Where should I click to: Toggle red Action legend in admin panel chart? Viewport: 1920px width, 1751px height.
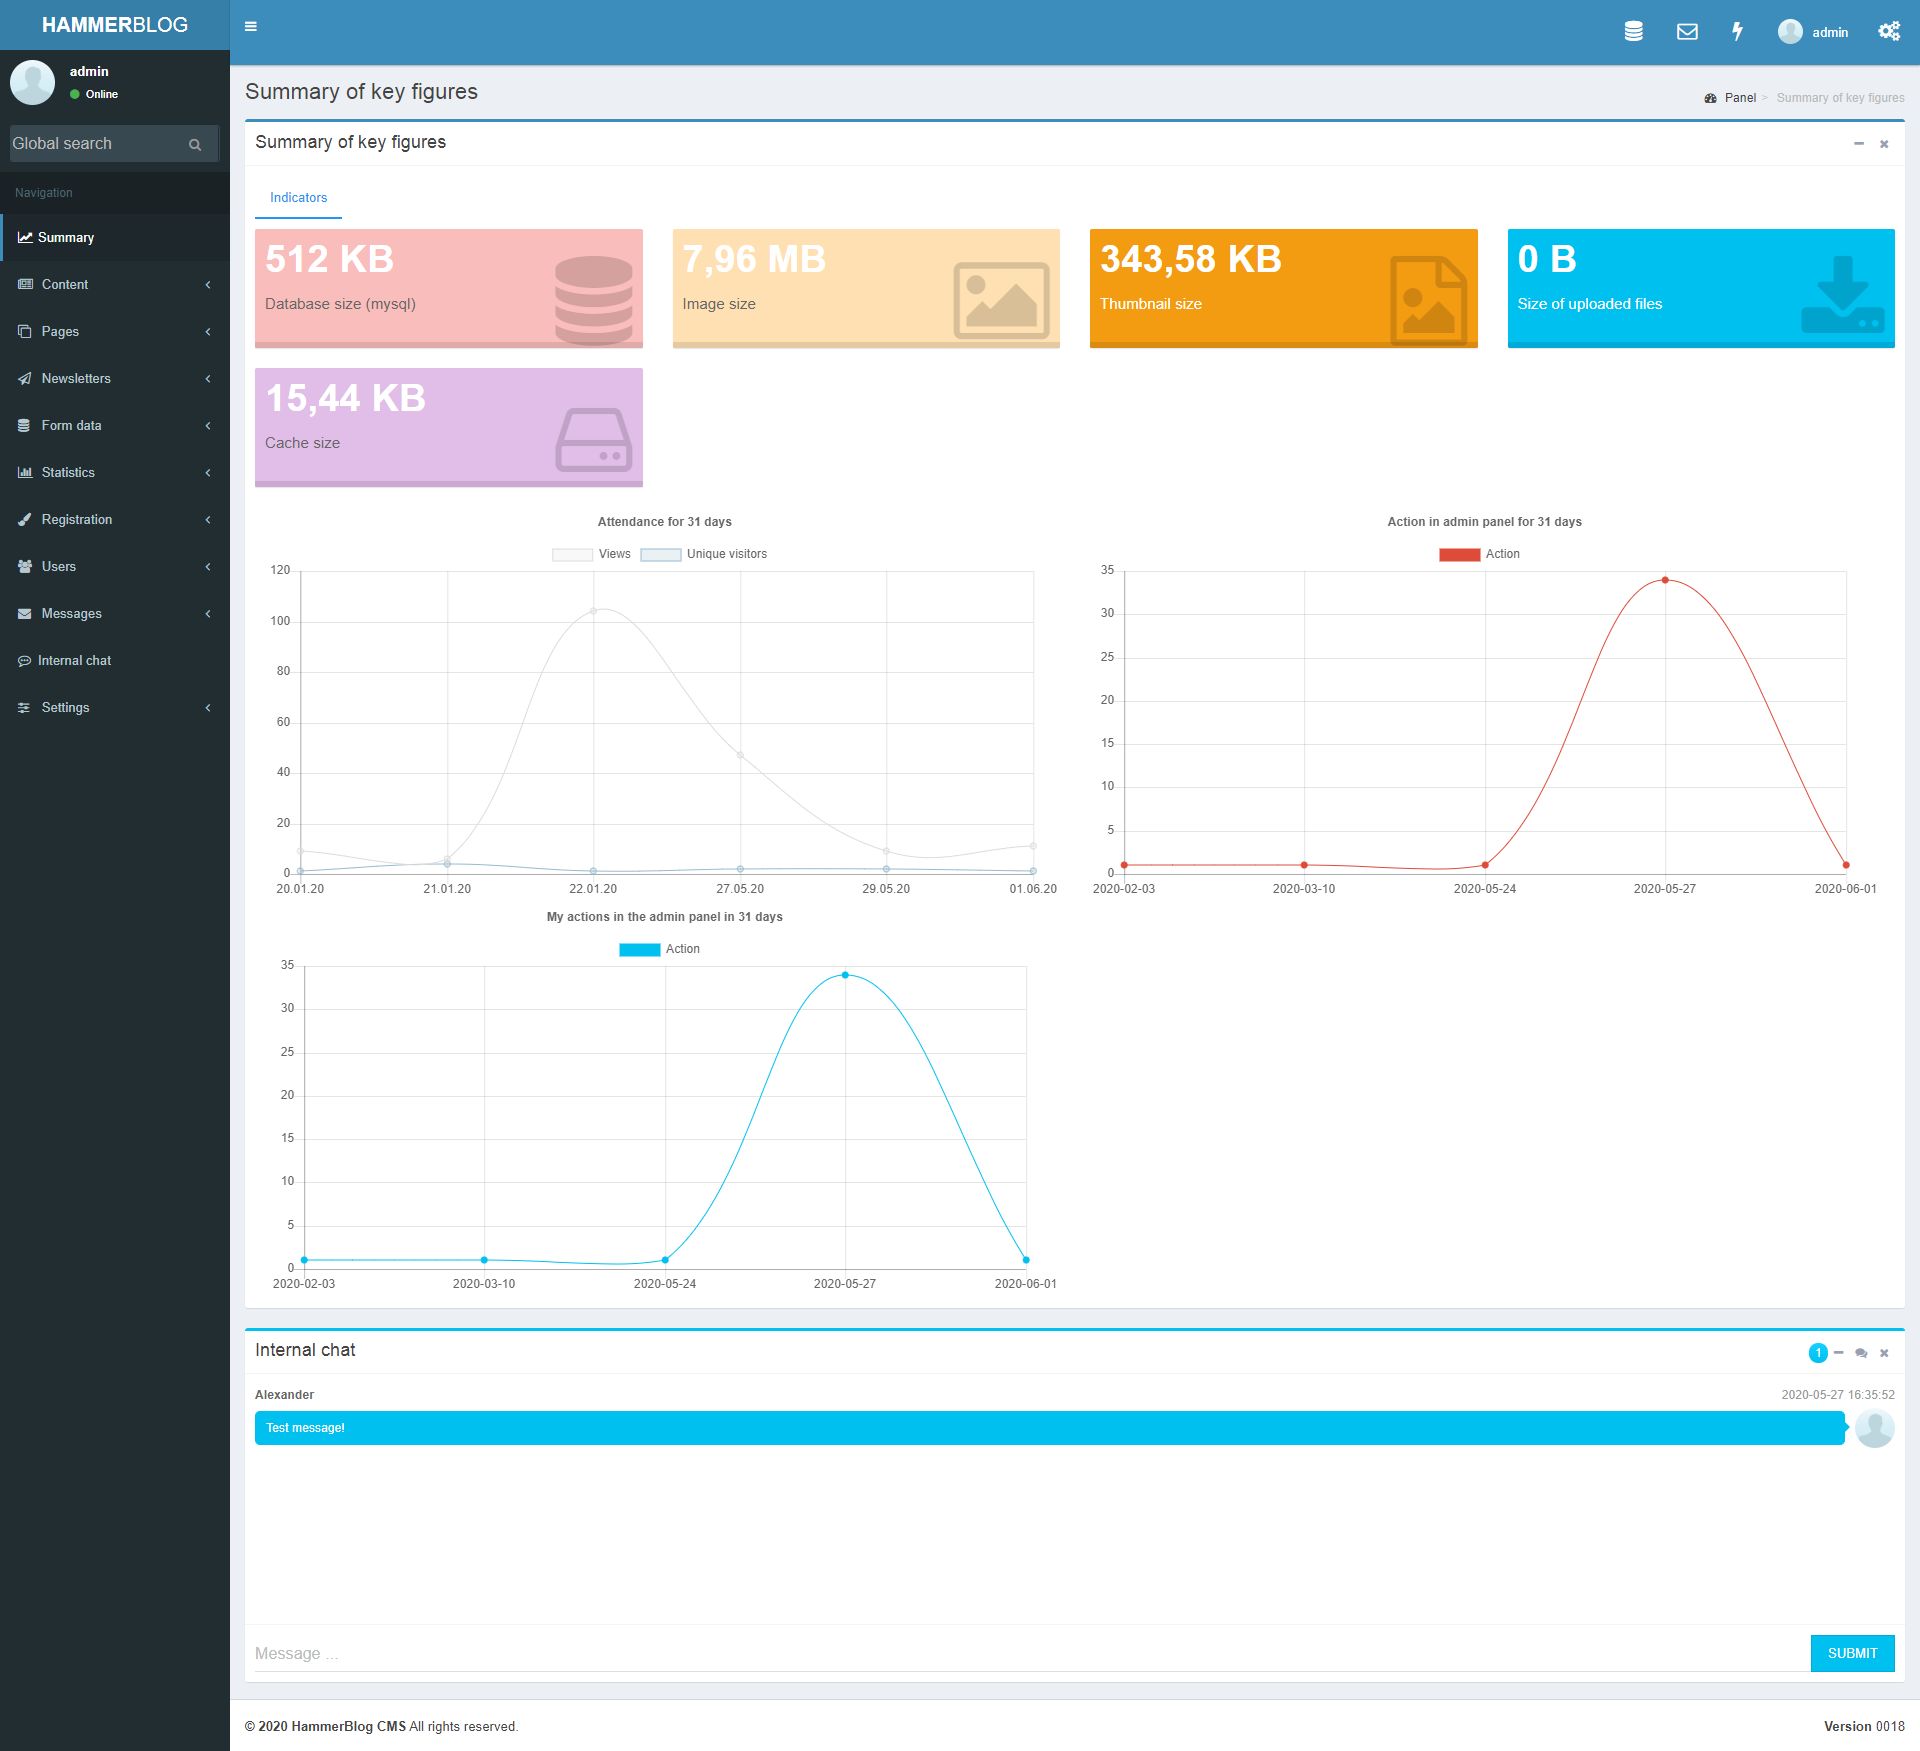pos(1480,554)
